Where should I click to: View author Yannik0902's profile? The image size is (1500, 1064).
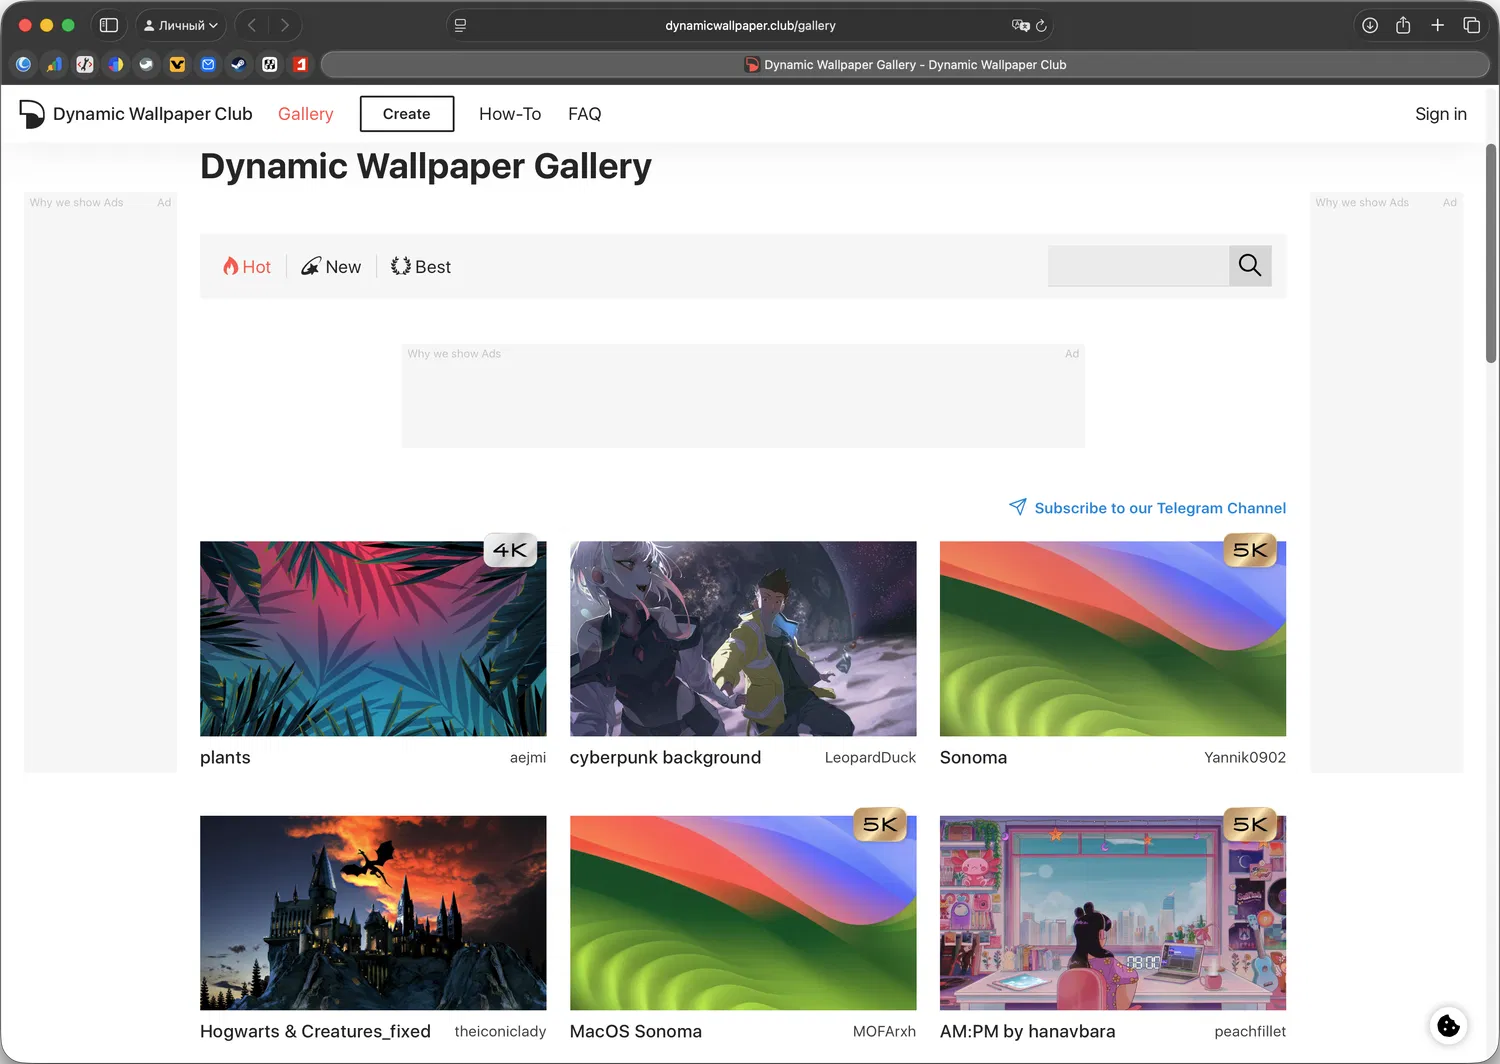click(x=1245, y=758)
